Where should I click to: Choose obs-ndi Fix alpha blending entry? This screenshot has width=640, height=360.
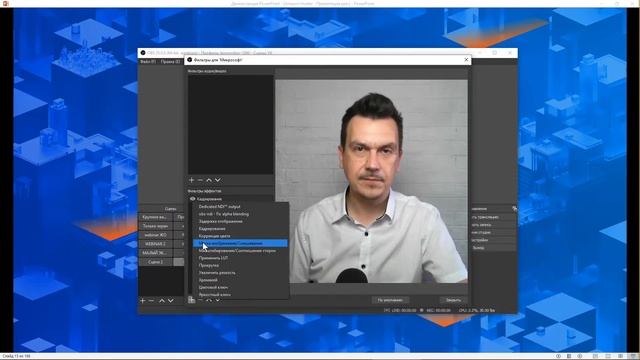point(240,214)
